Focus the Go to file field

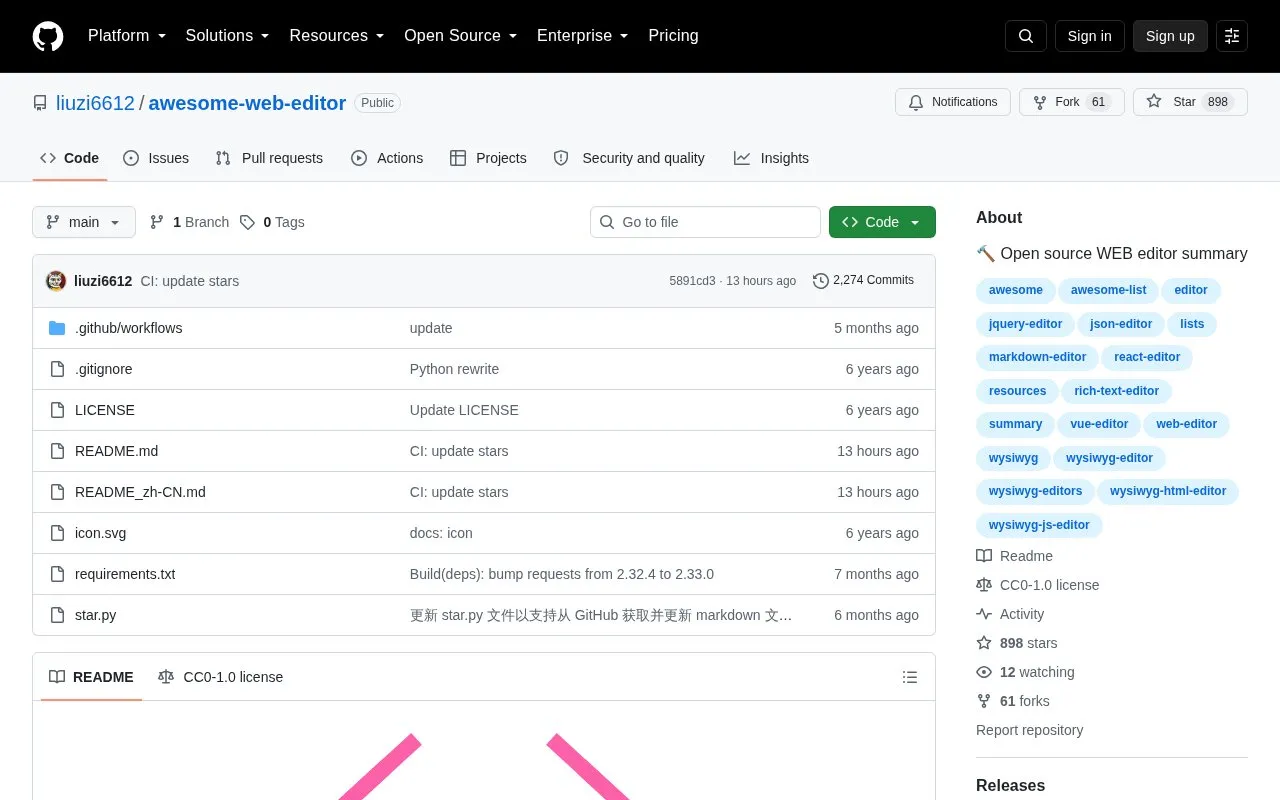point(705,222)
